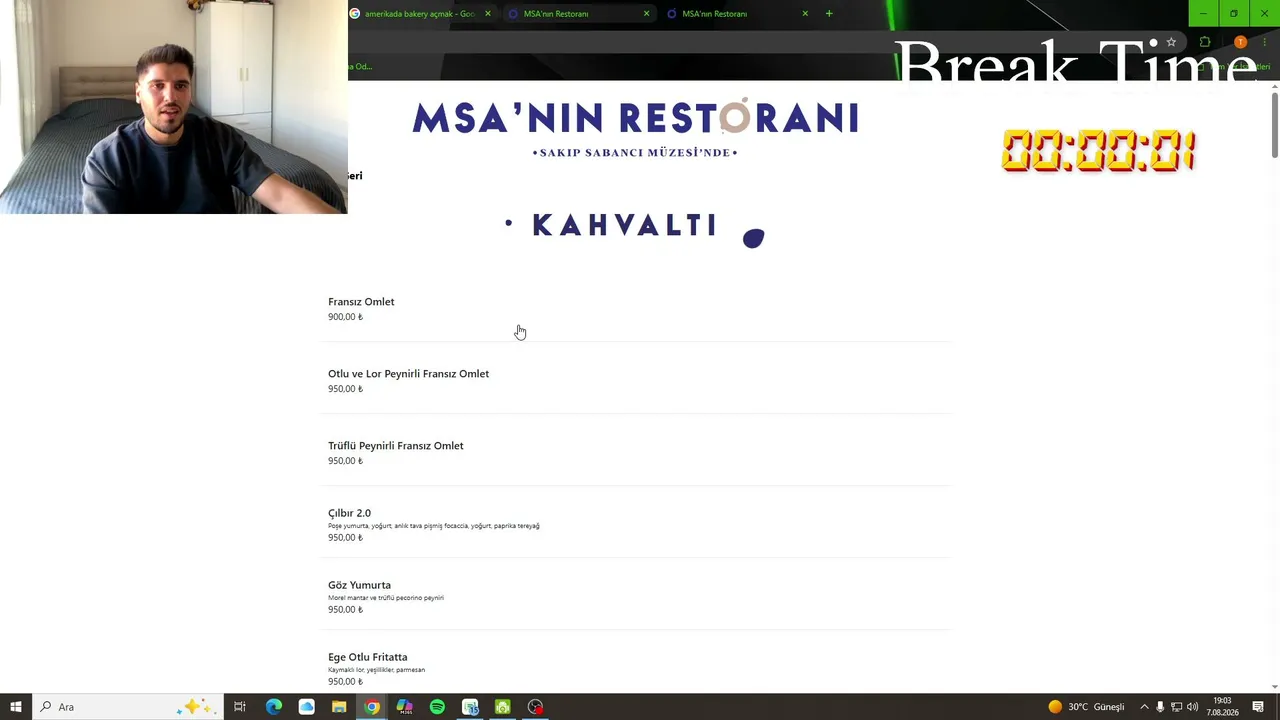Open the weather widget showing 30°C Güneşli
1280x720 pixels.
click(x=1086, y=707)
